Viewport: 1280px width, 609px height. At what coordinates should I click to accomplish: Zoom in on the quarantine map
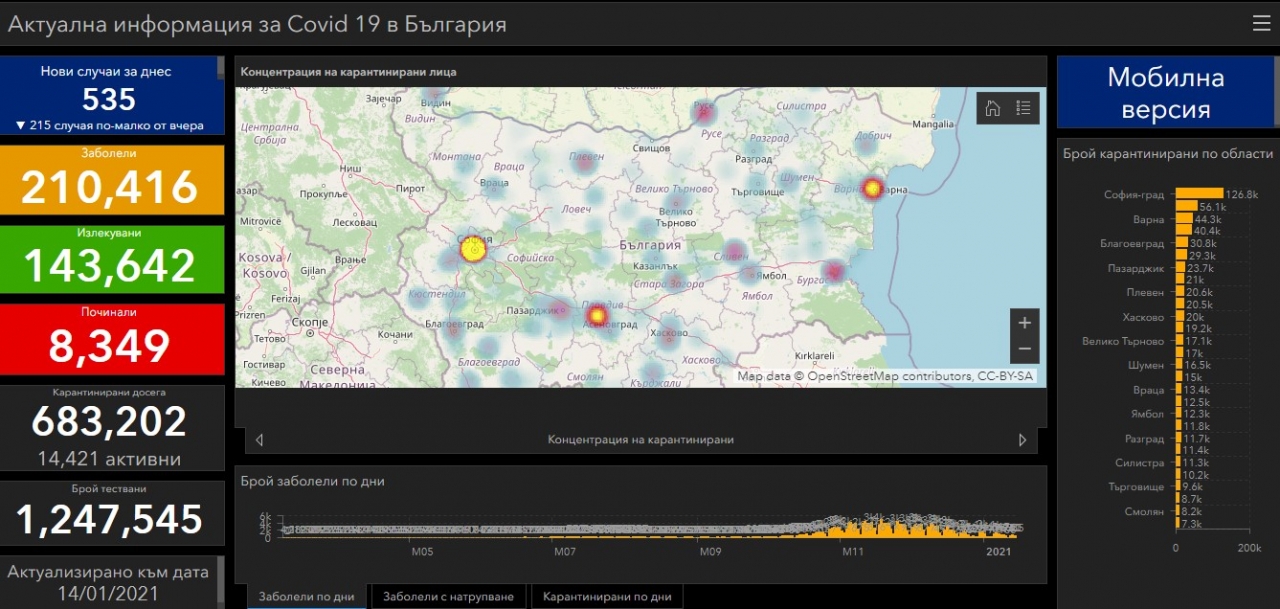pyautogui.click(x=1024, y=323)
